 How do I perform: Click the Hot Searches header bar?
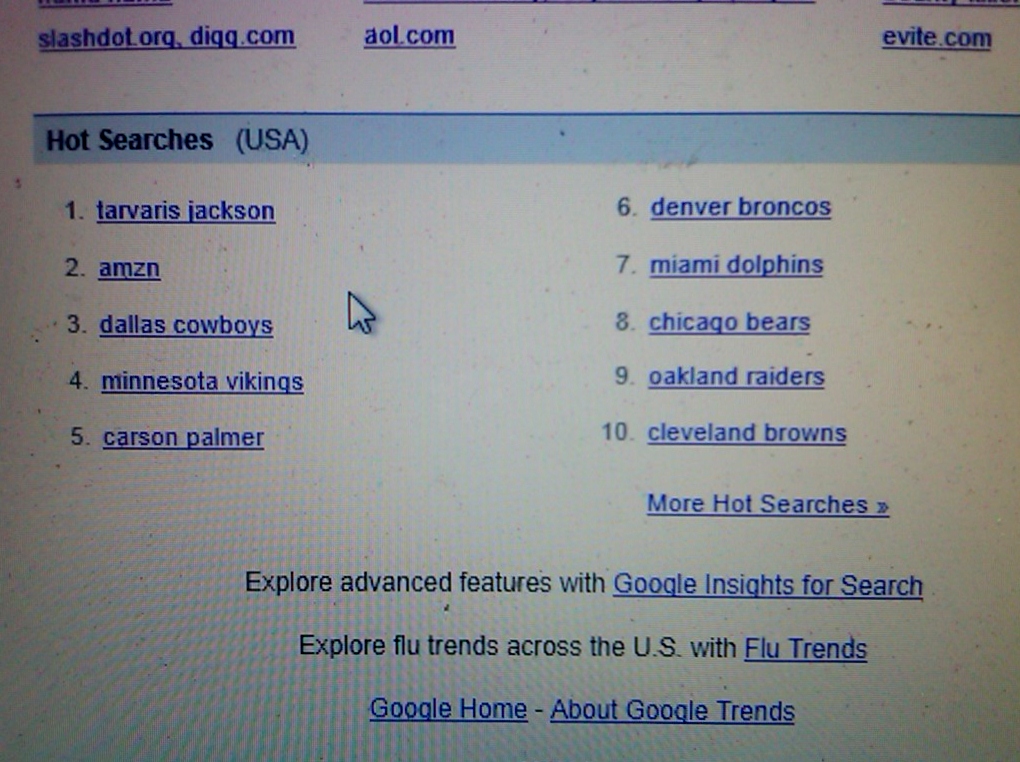point(526,139)
